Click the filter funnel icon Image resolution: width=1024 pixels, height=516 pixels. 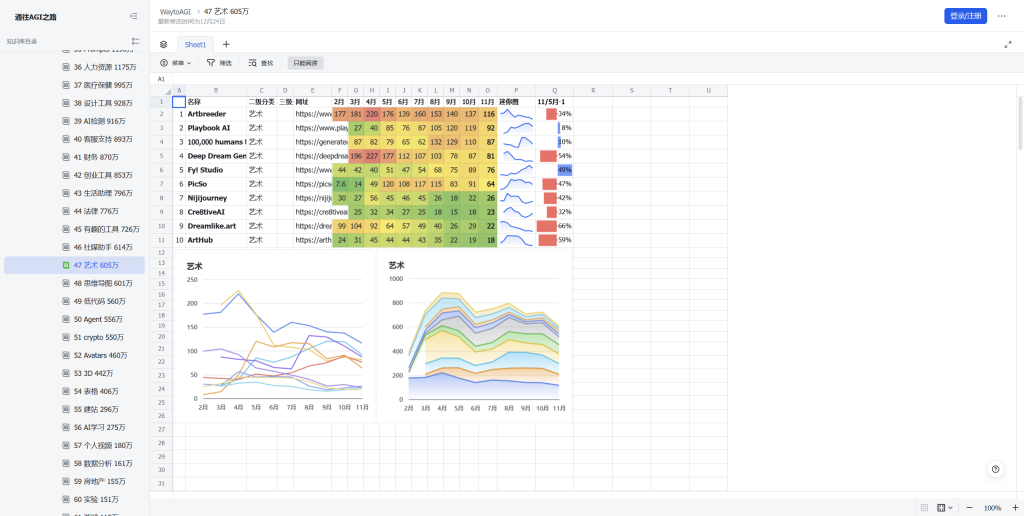[x=211, y=63]
